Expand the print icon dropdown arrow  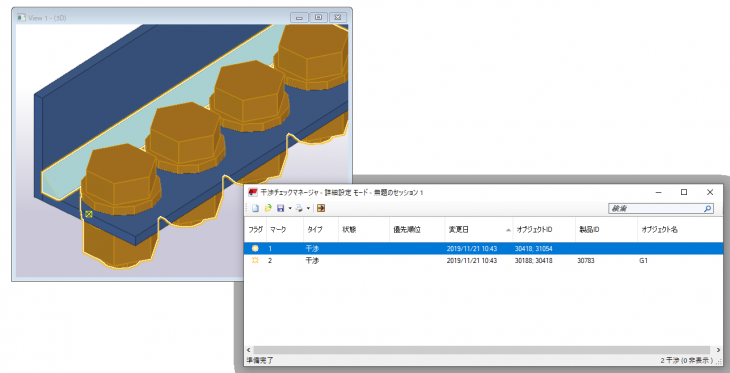pyautogui.click(x=308, y=209)
